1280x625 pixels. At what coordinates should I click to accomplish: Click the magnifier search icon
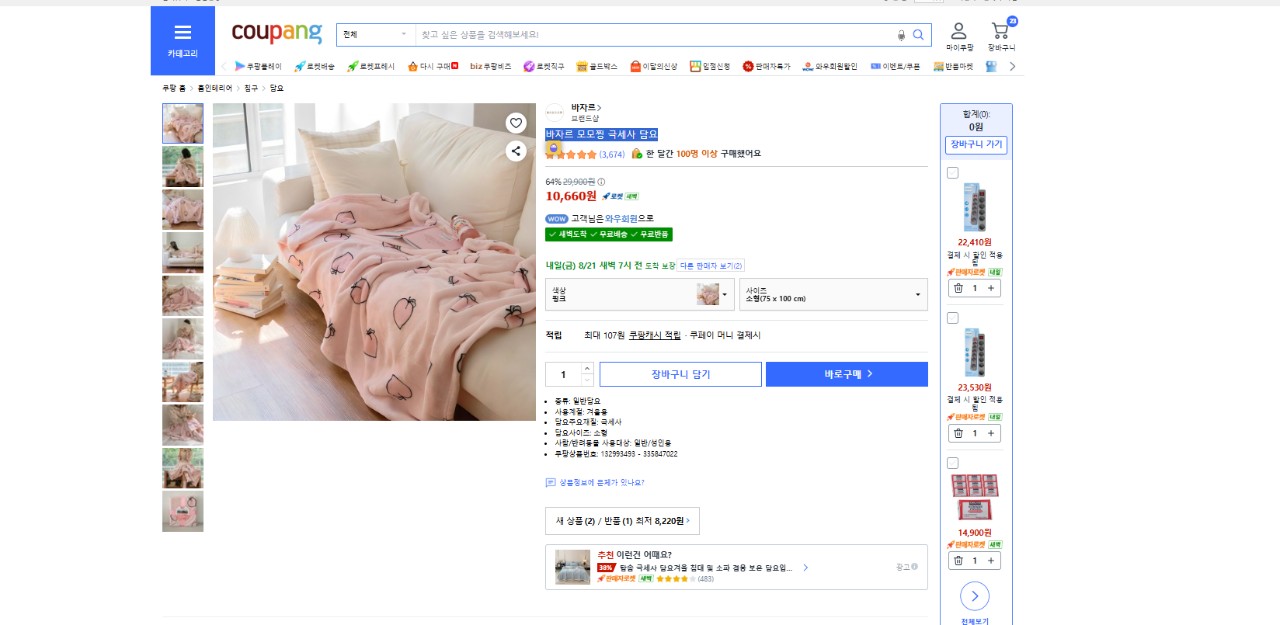pyautogui.click(x=919, y=35)
